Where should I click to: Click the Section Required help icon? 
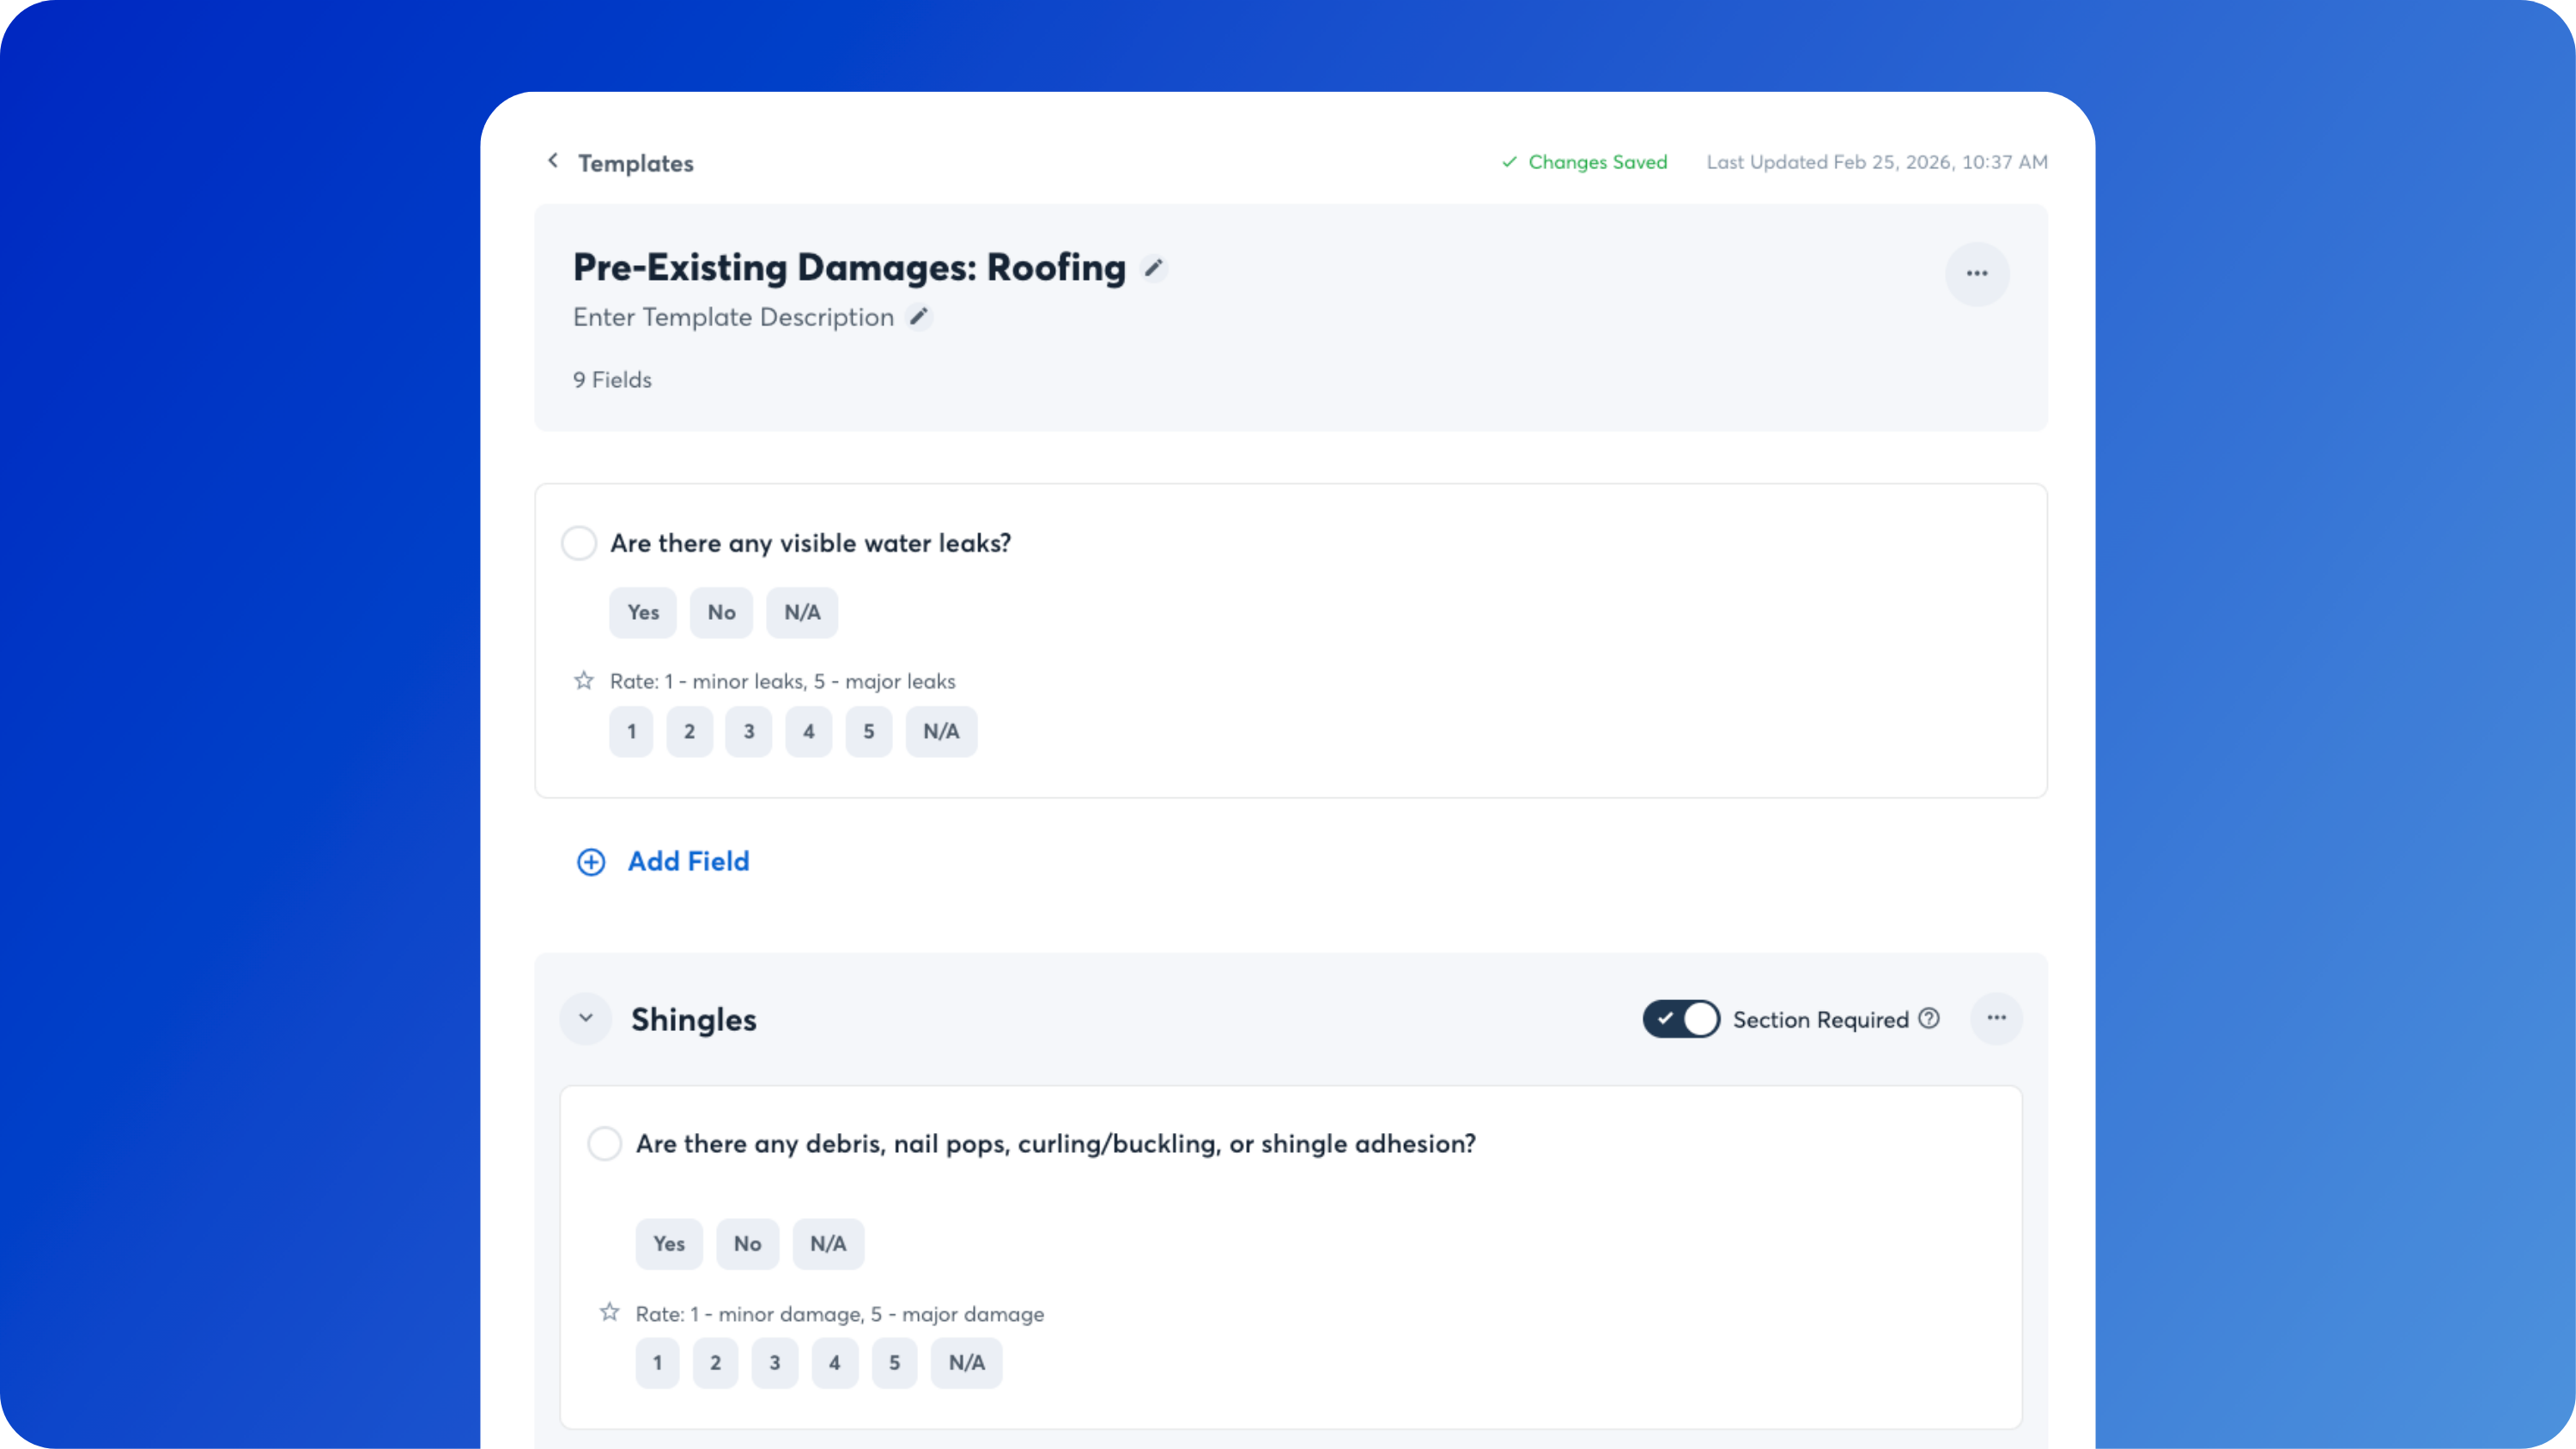1929,1018
